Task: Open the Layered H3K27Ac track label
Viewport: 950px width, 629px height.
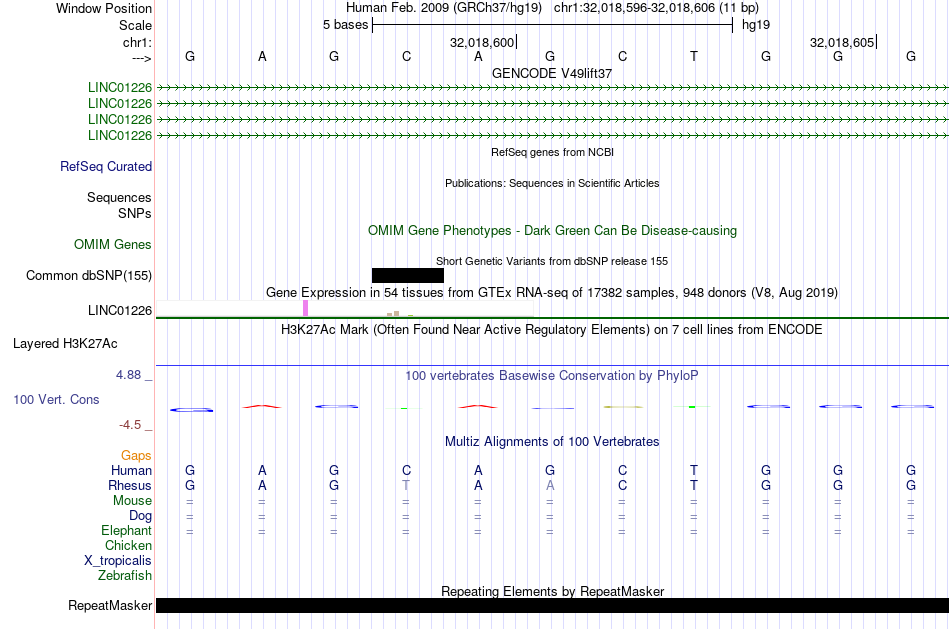Action: pyautogui.click(x=65, y=344)
